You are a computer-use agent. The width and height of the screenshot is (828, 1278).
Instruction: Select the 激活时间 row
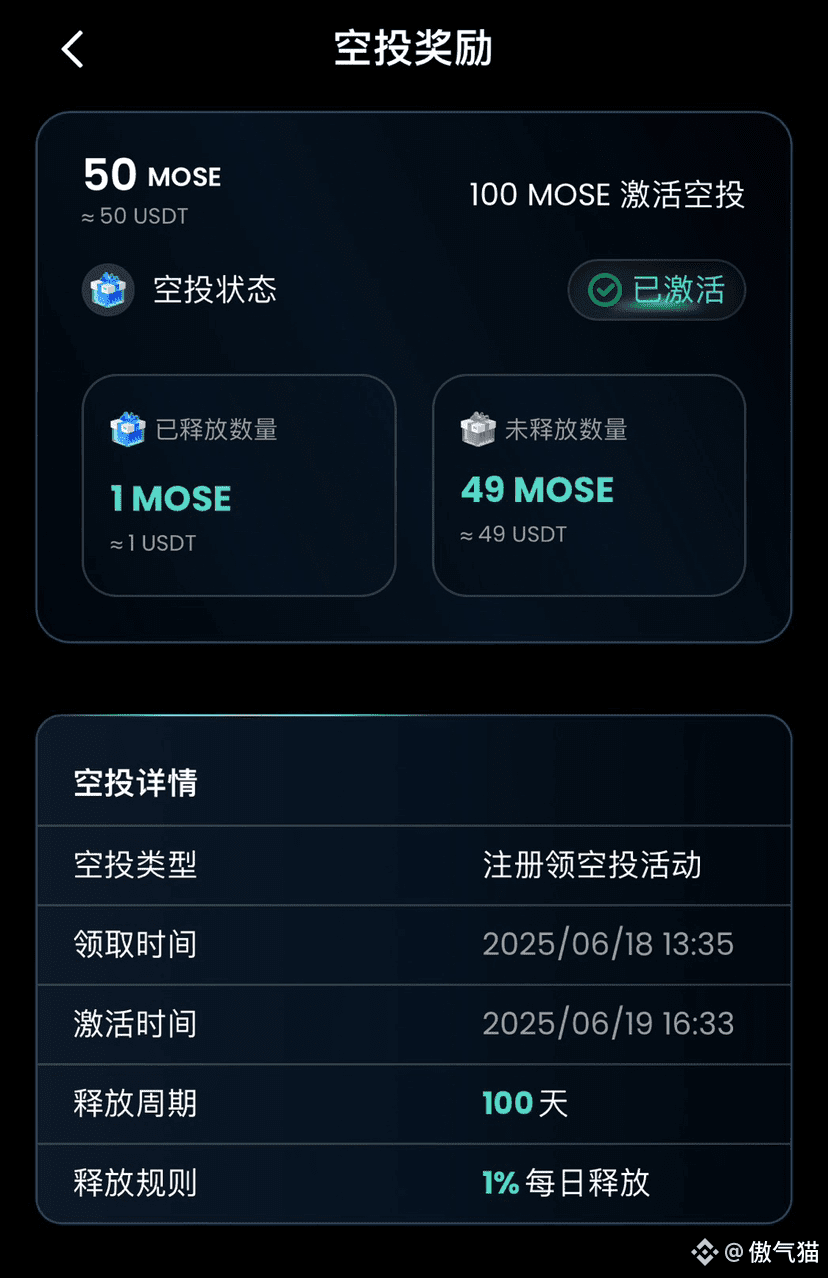(414, 1025)
